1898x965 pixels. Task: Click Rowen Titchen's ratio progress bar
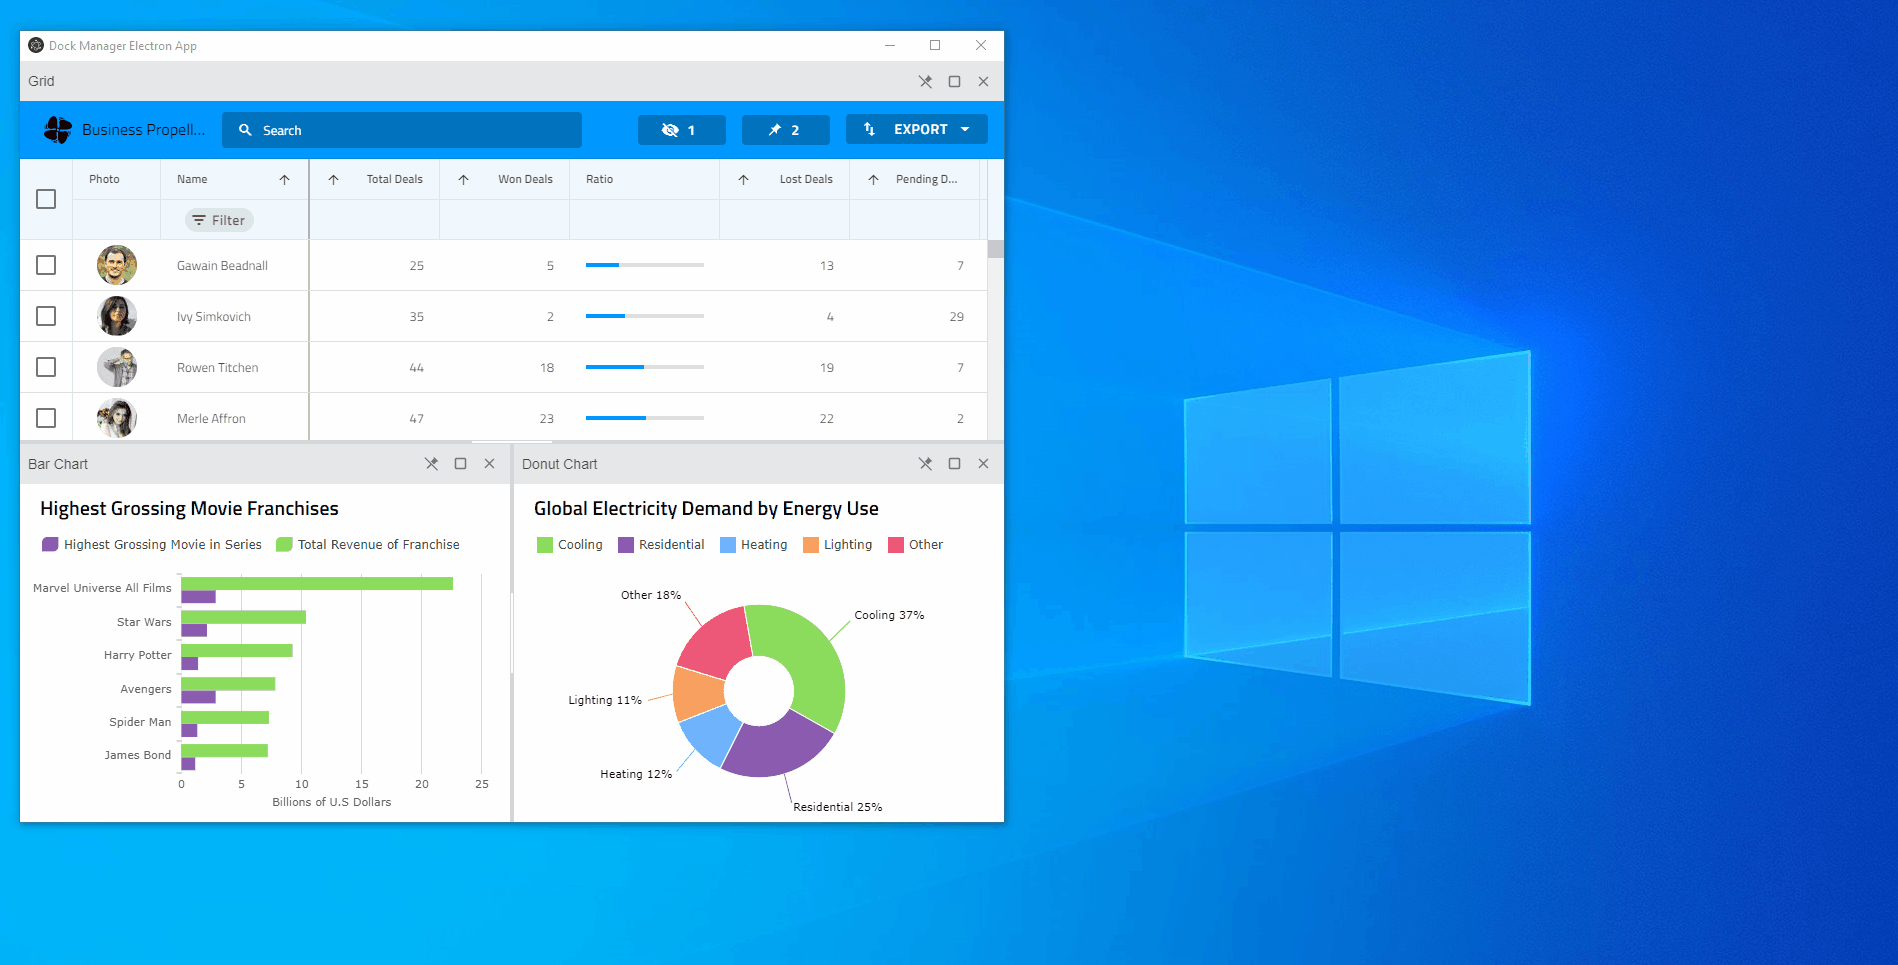coord(644,367)
